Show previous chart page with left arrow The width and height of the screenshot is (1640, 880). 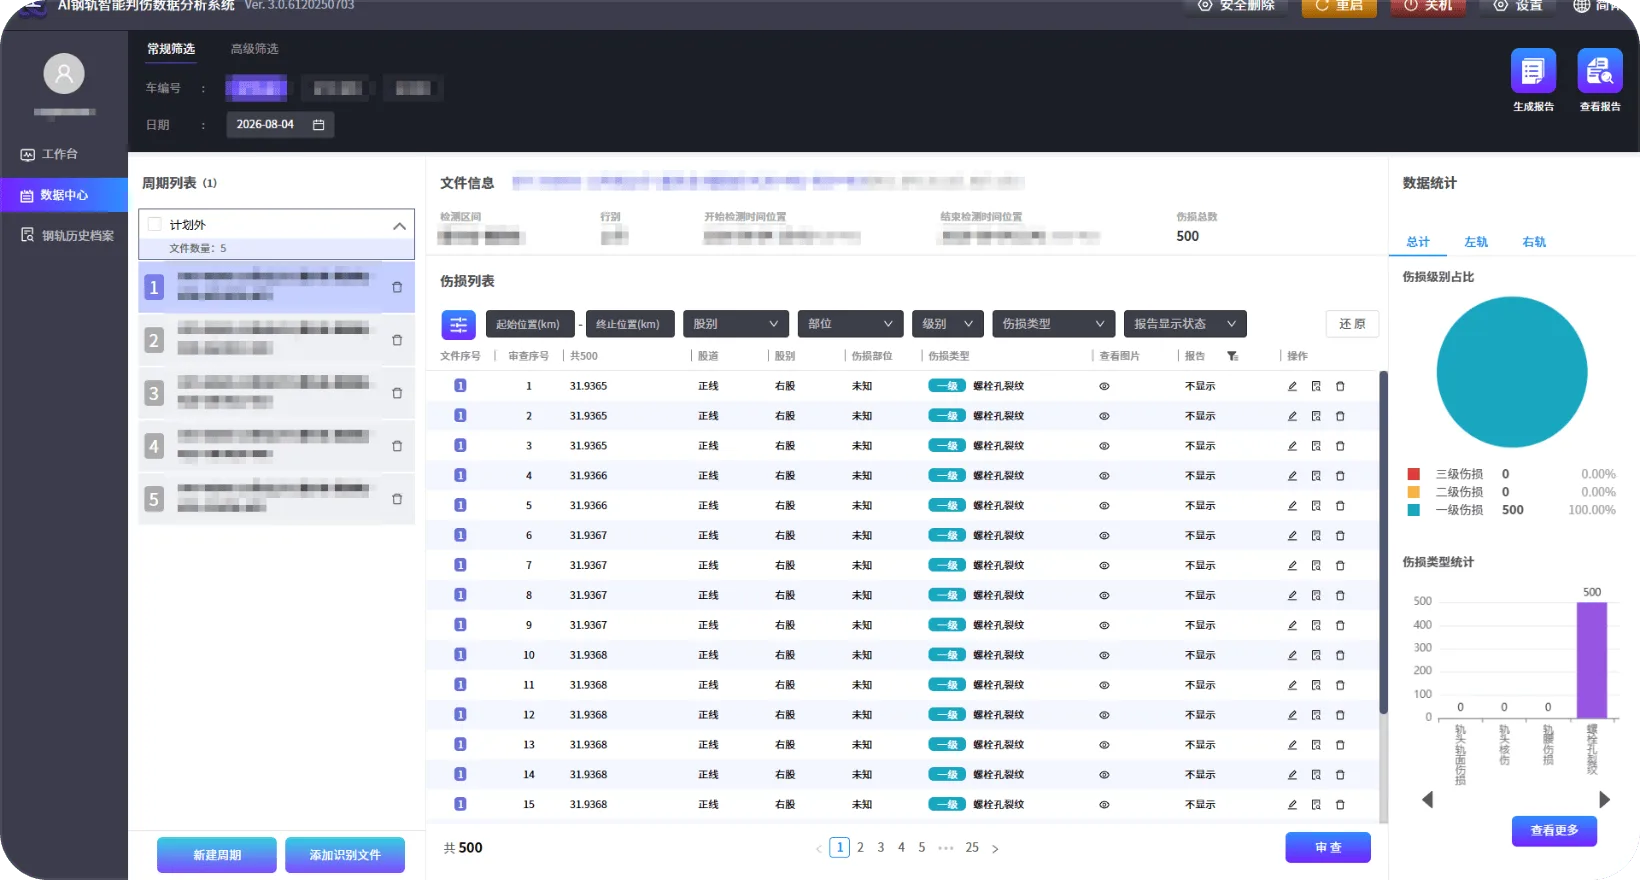point(1428,800)
